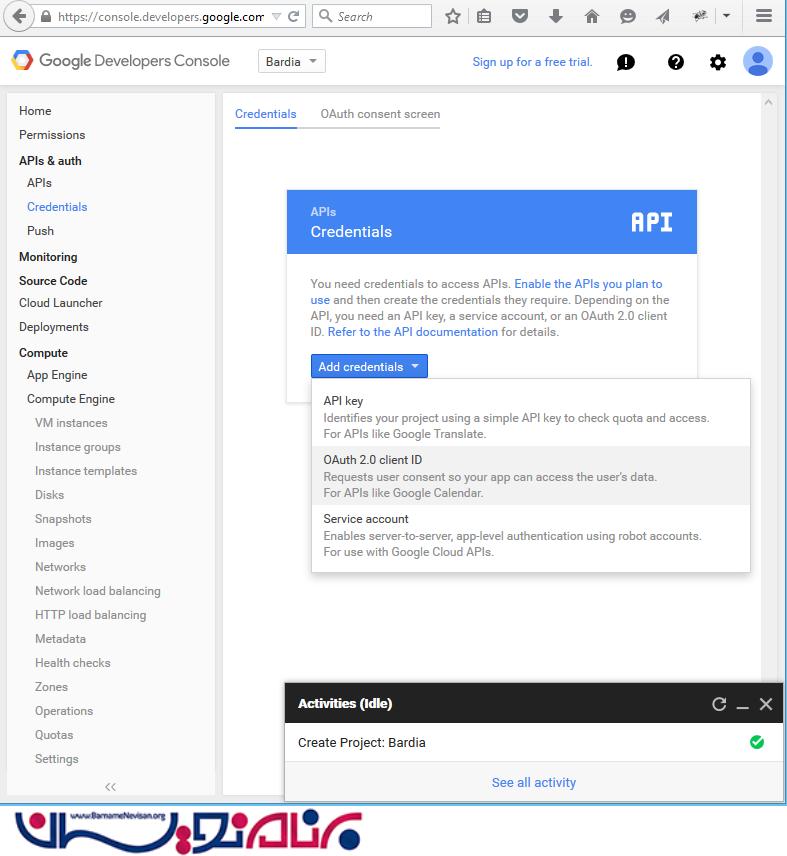Click the browser Search field

[372, 16]
